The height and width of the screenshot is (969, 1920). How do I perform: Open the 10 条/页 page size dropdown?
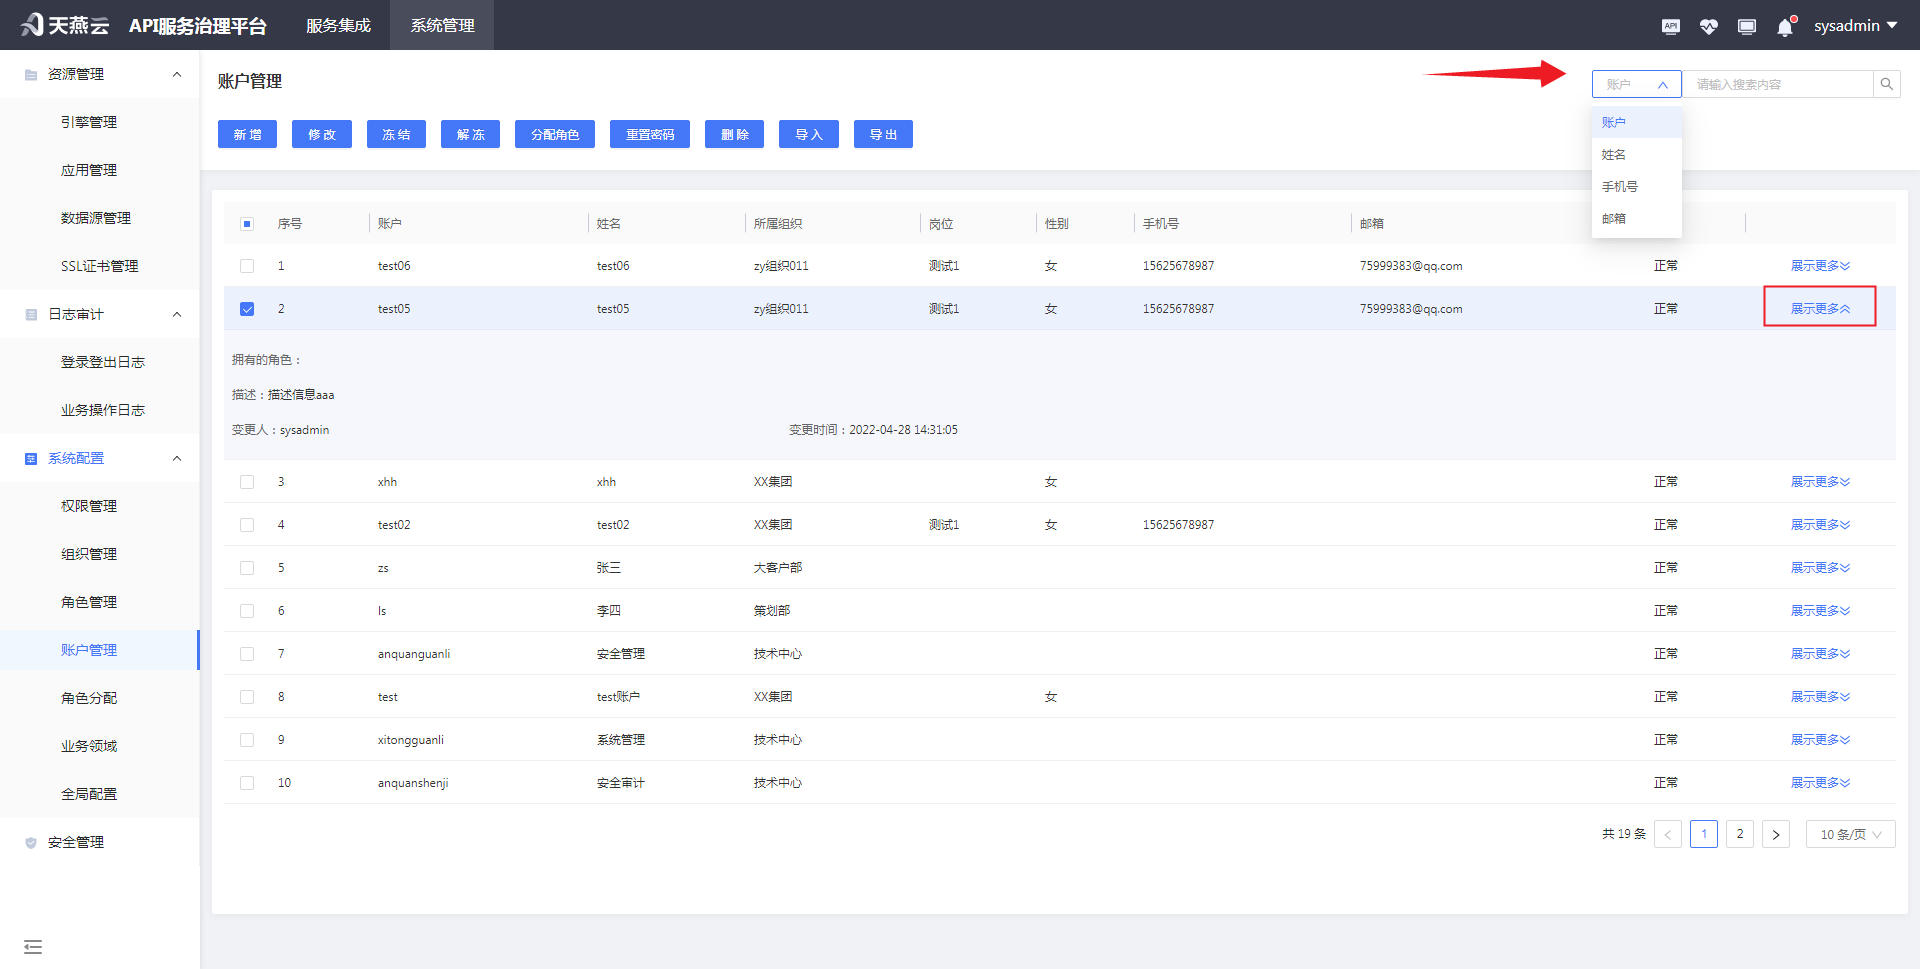(x=1849, y=834)
